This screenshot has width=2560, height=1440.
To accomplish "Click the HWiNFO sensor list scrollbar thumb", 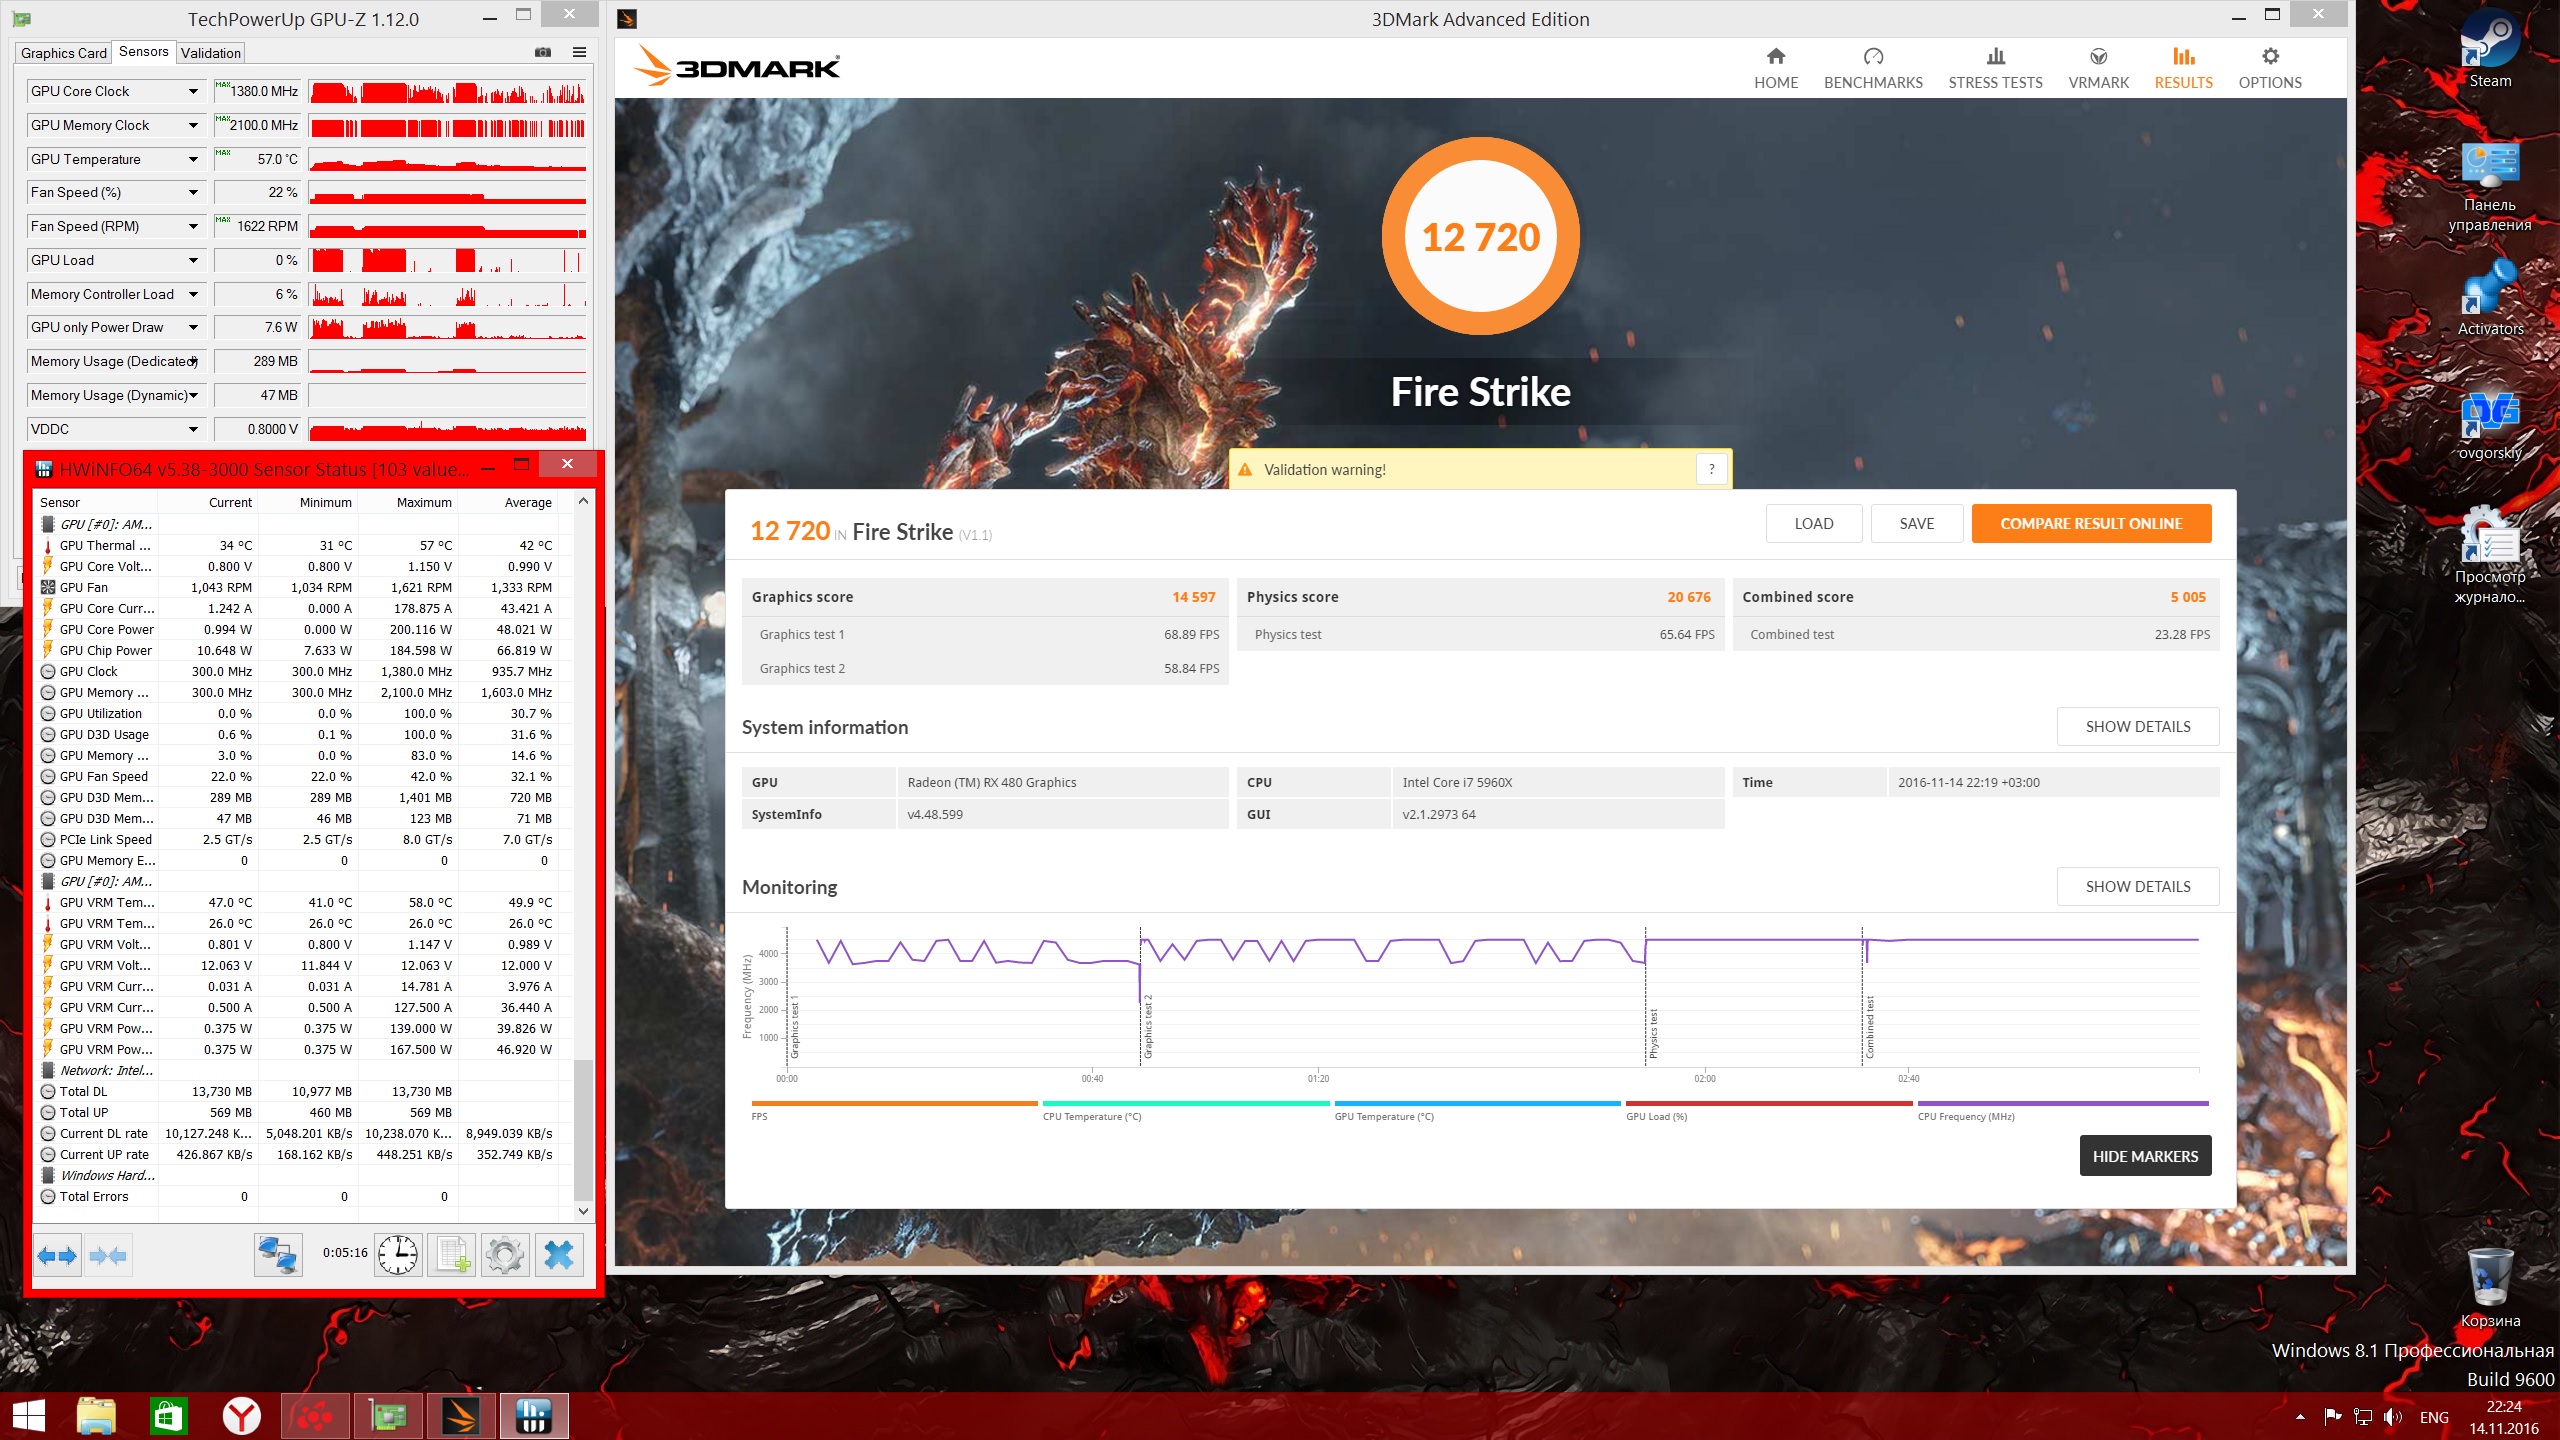I will pyautogui.click(x=583, y=1130).
